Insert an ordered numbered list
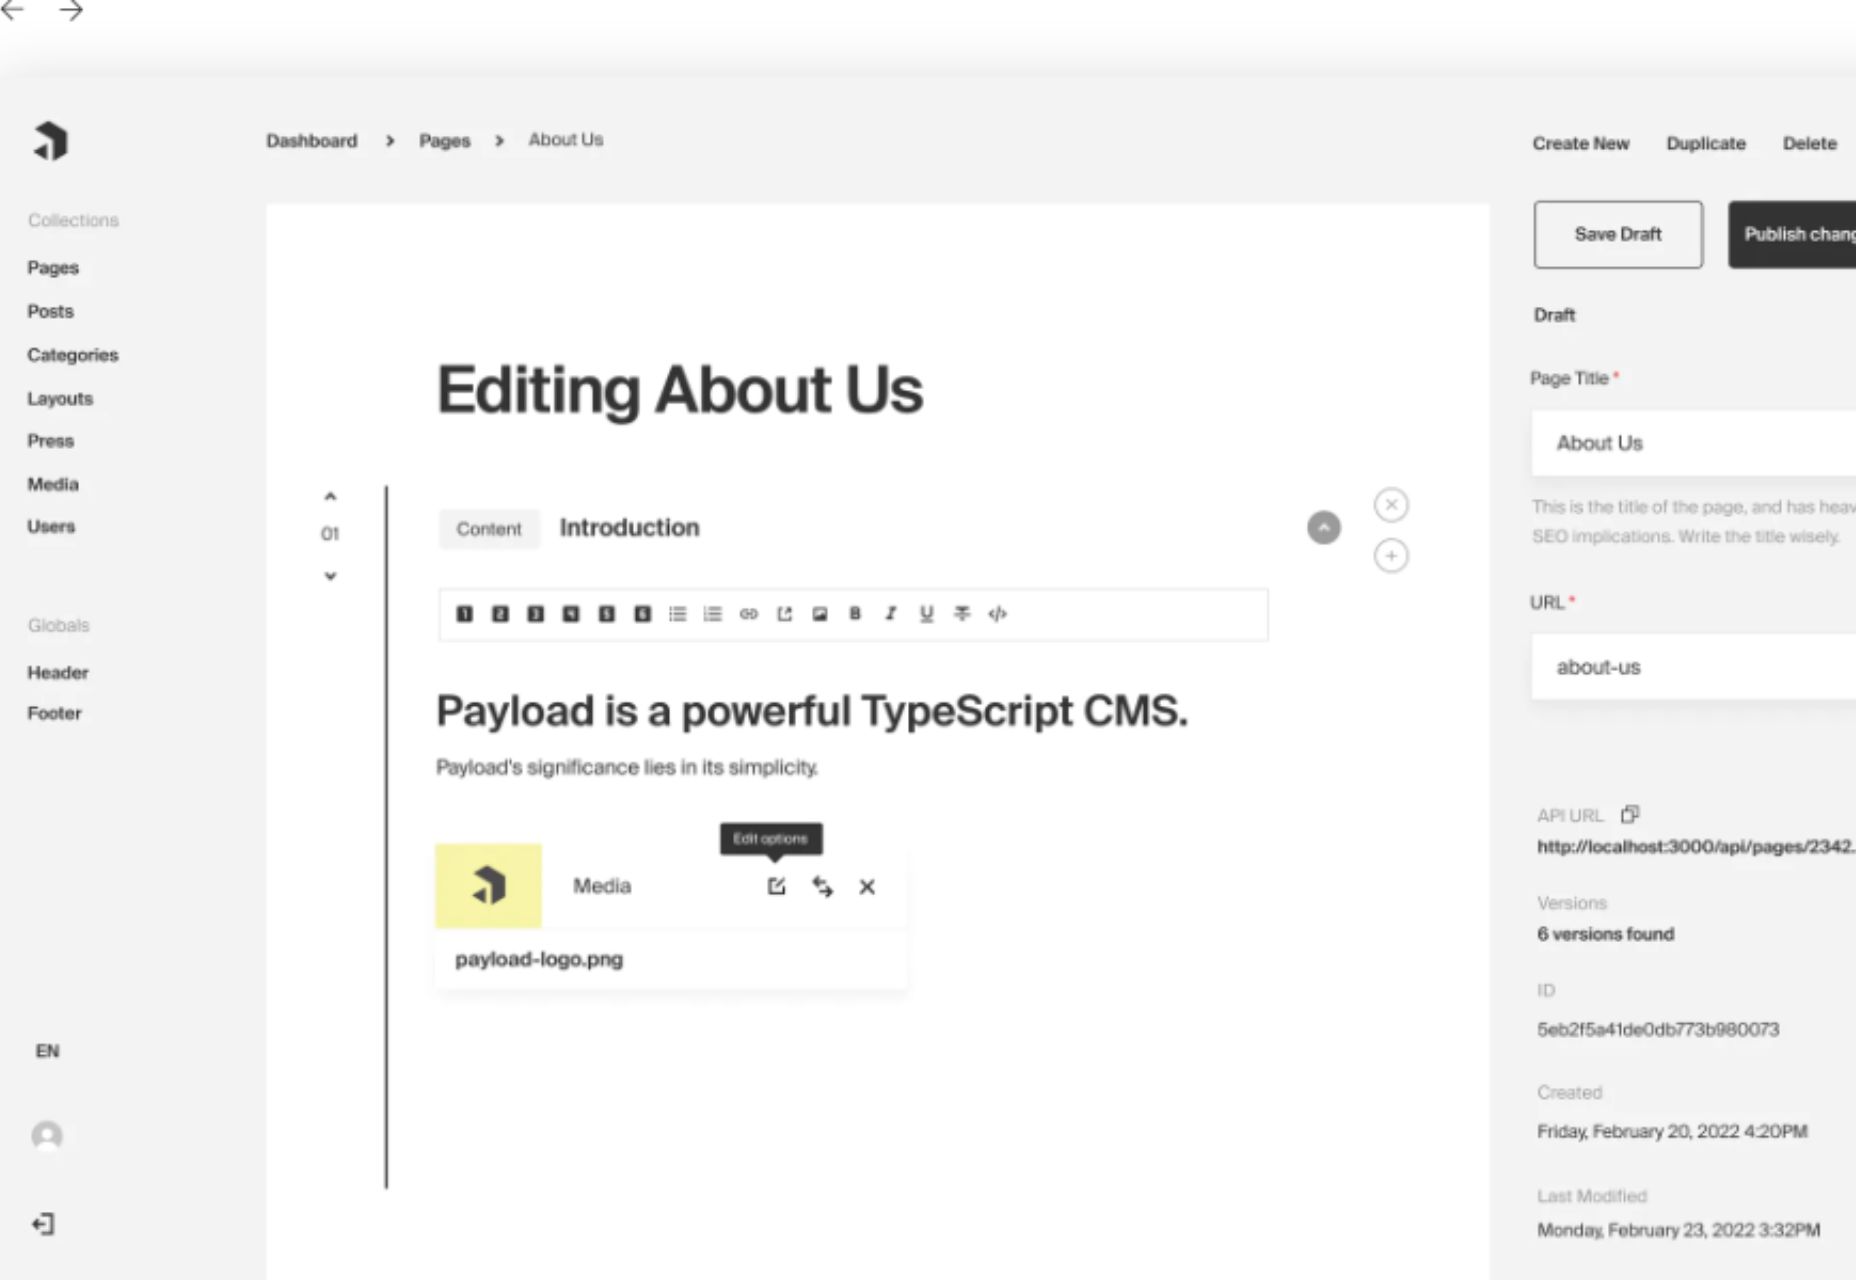Image resolution: width=1856 pixels, height=1280 pixels. [713, 614]
